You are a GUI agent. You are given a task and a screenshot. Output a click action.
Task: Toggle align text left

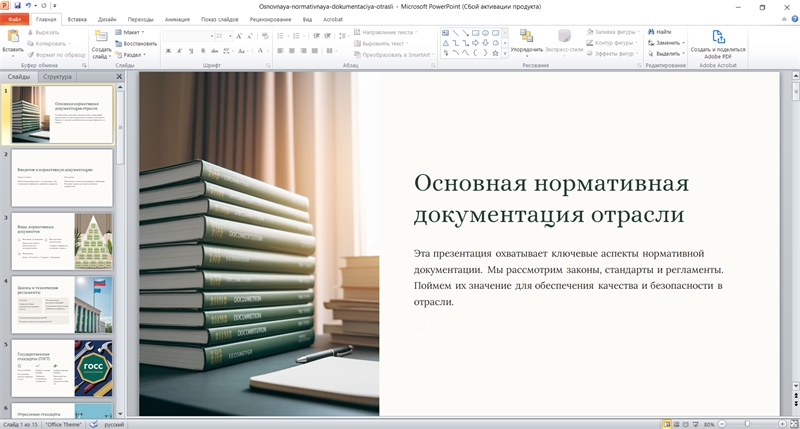280,51
